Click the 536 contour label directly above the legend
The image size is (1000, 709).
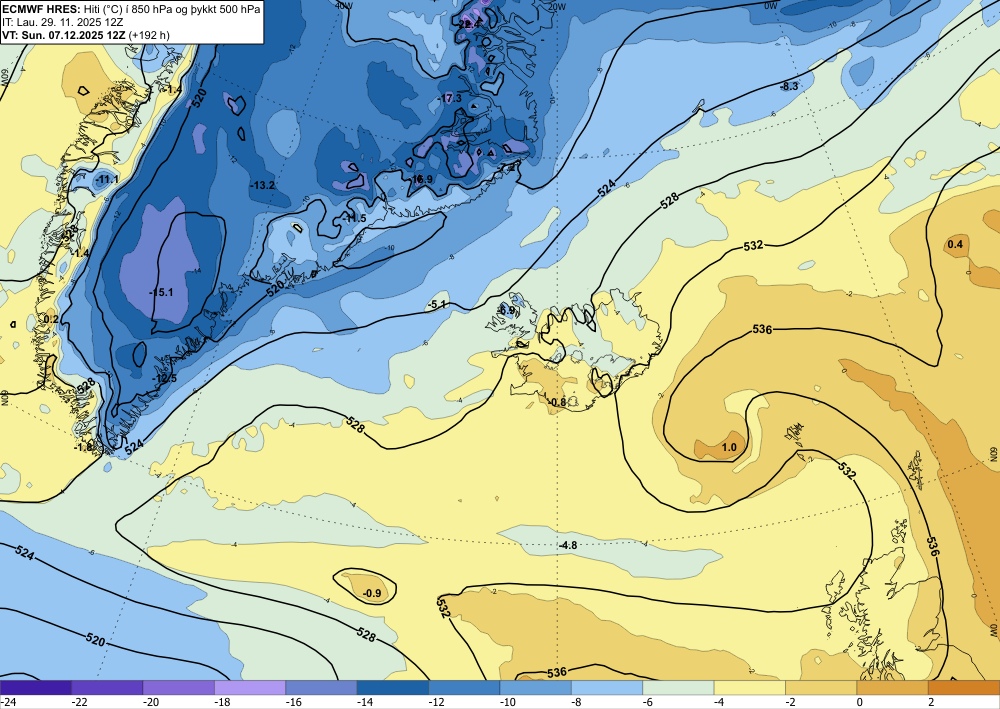click(x=556, y=672)
